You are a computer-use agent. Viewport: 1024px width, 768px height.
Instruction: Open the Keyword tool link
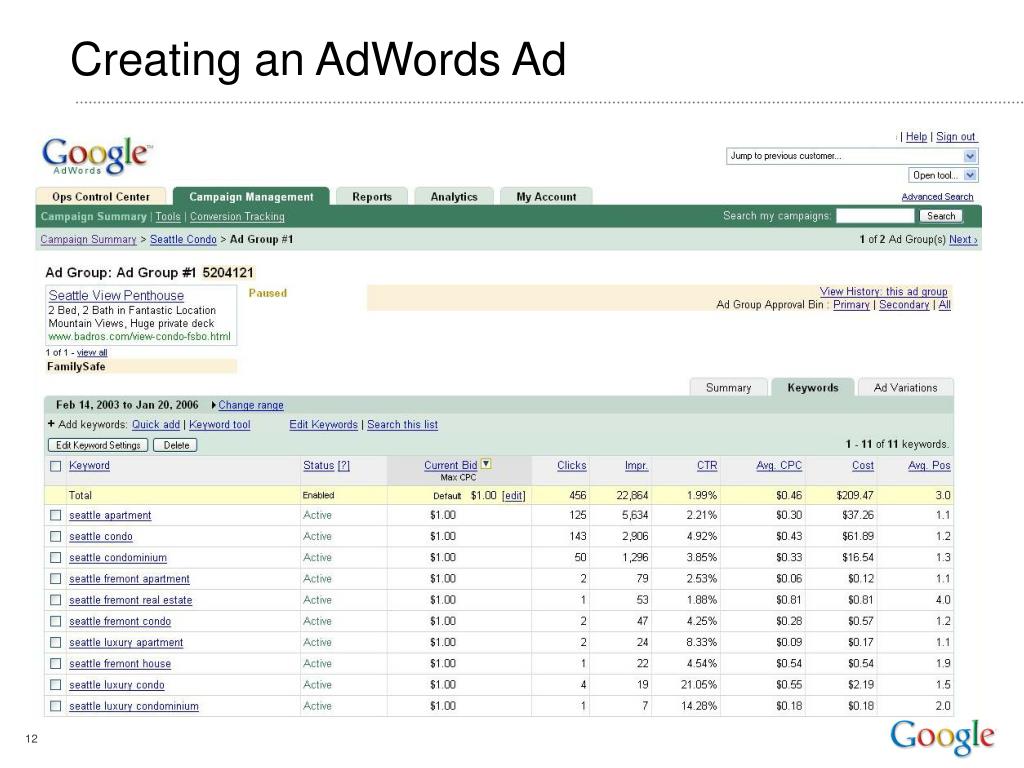pyautogui.click(x=219, y=424)
